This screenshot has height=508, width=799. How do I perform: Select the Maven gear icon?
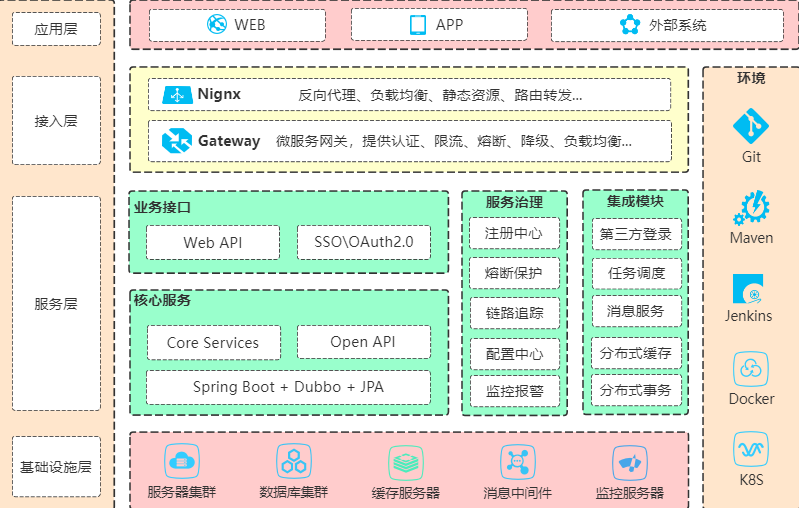(751, 207)
